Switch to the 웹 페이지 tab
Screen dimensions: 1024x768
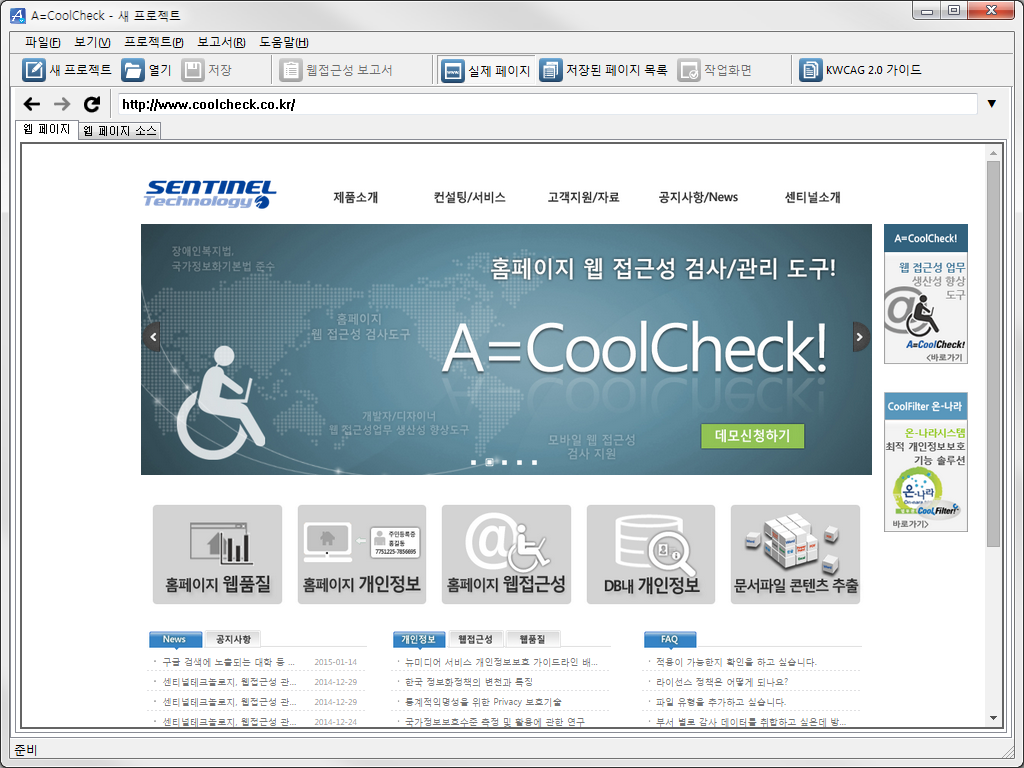click(x=46, y=129)
